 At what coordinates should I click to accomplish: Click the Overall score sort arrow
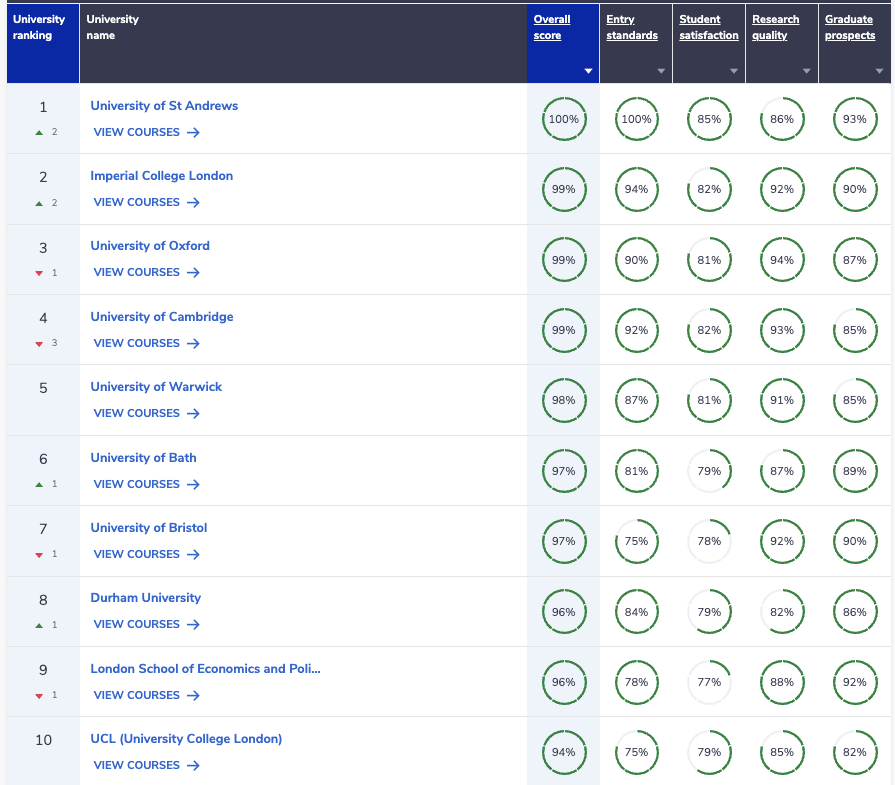pos(588,71)
